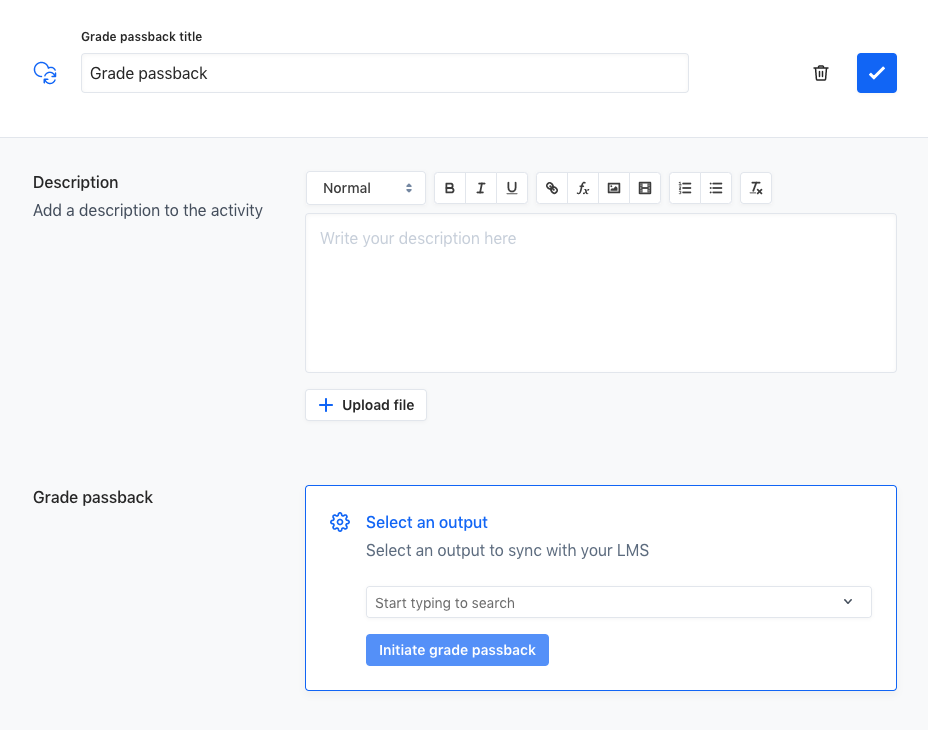Image resolution: width=928 pixels, height=730 pixels.
Task: Clear formatting with the Tx icon
Action: tap(755, 187)
